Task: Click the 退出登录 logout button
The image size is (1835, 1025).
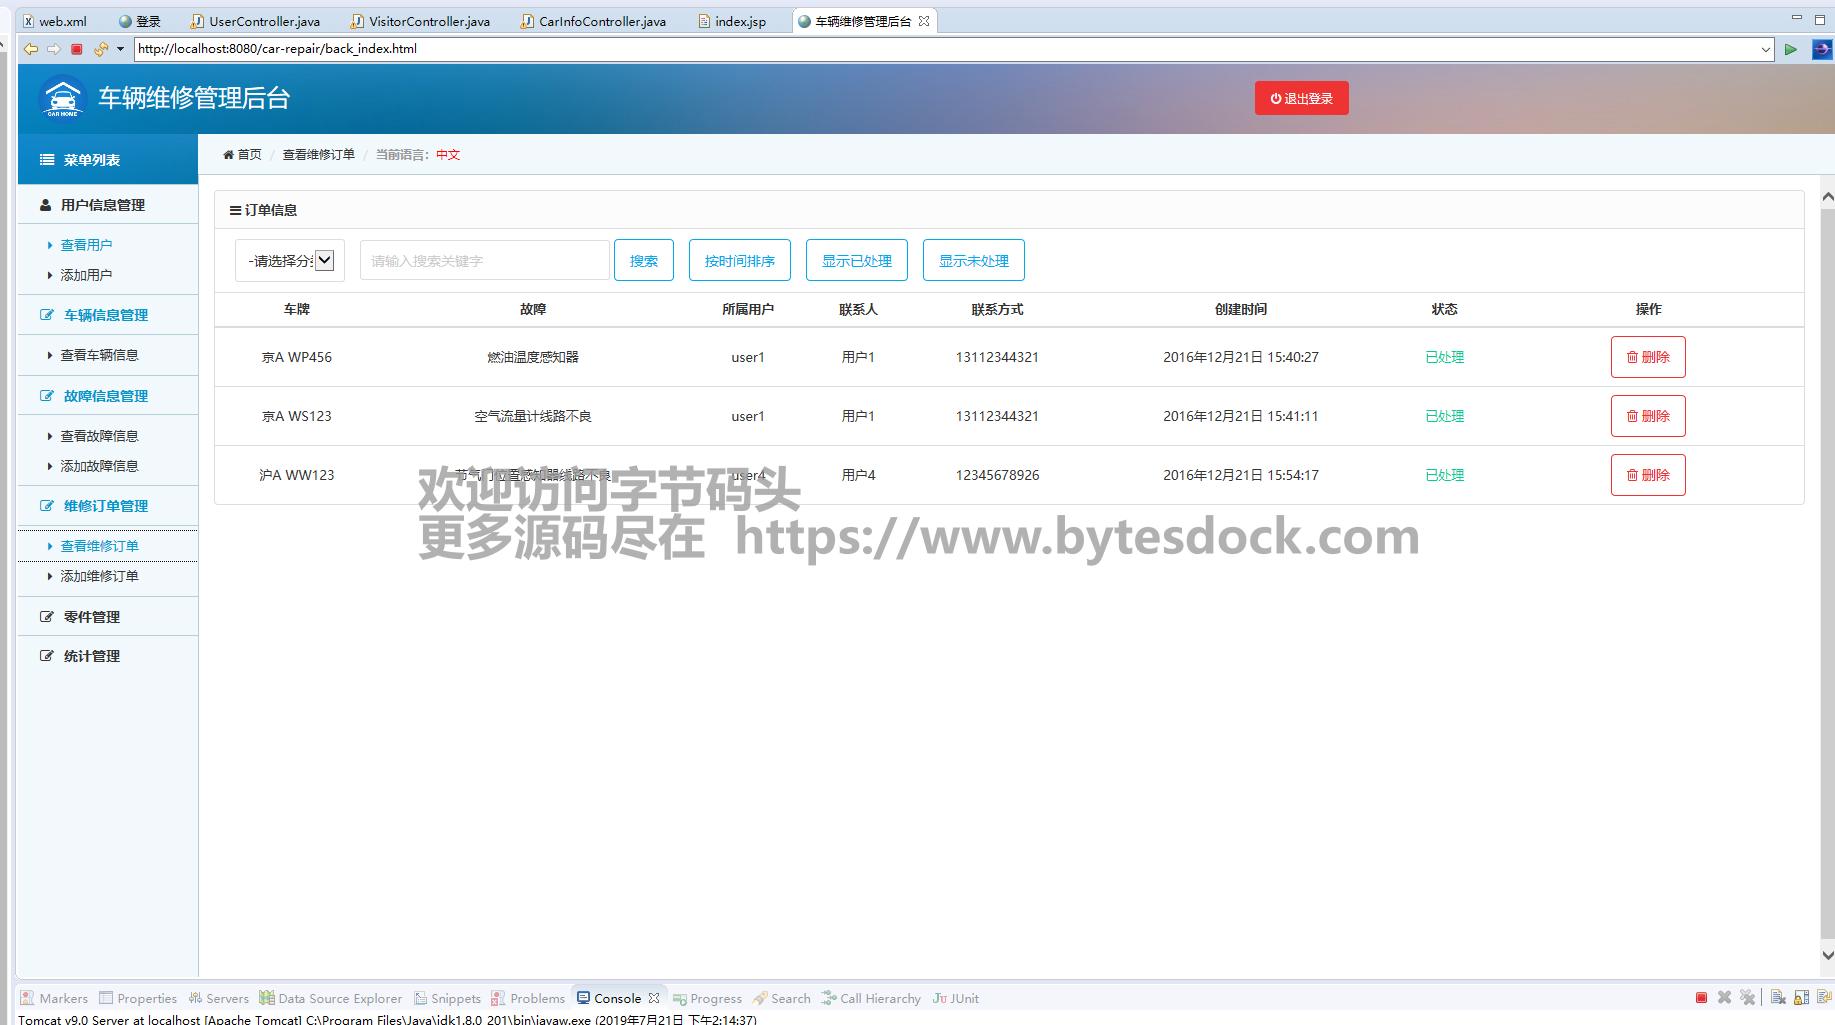Action: tap(1301, 98)
